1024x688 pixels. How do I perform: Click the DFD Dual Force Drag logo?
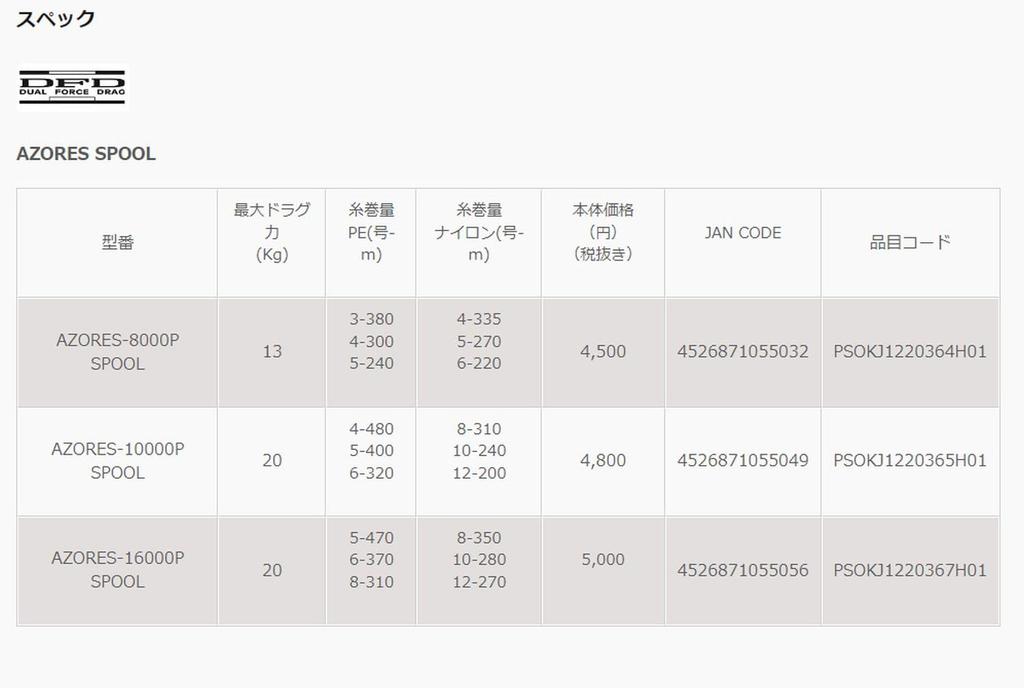point(72,88)
